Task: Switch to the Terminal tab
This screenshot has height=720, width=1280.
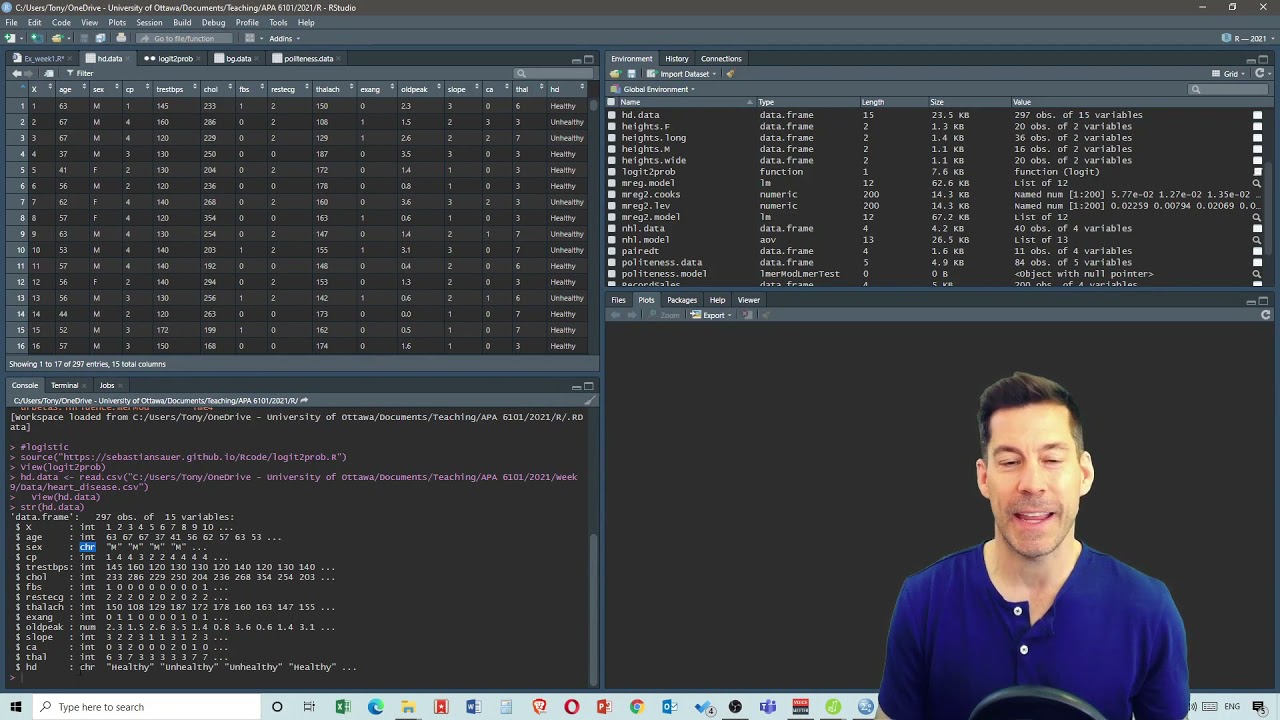Action: (x=64, y=386)
